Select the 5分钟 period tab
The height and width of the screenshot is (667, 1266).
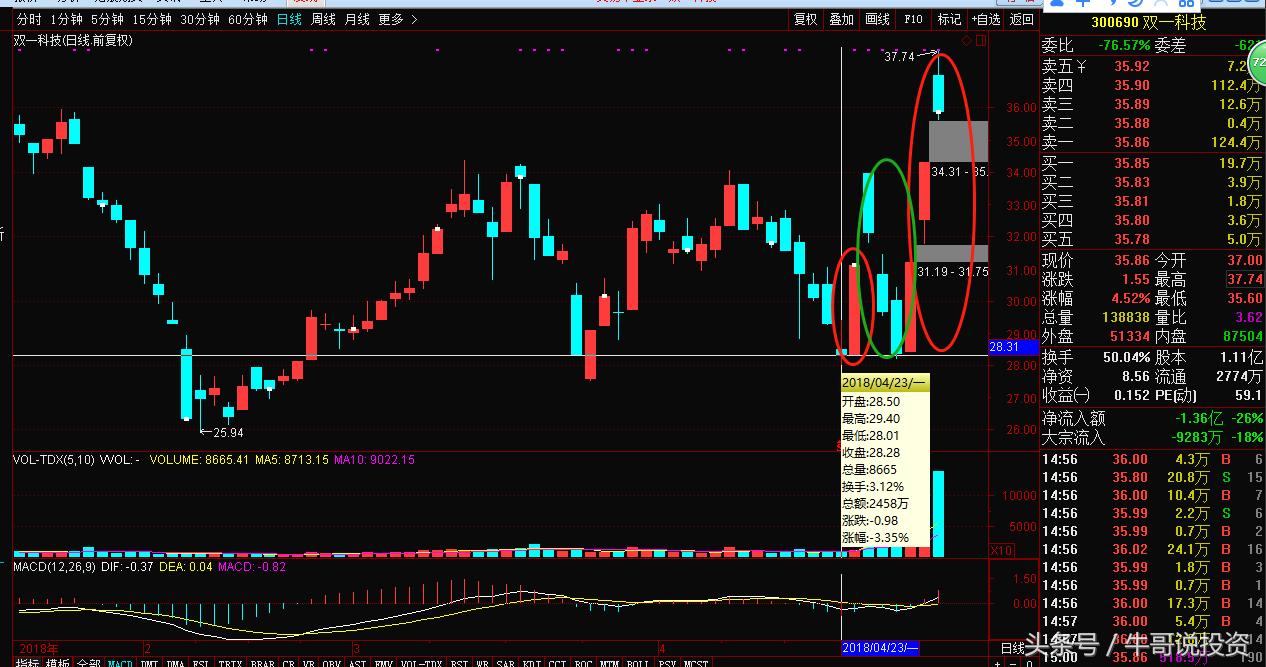click(x=107, y=20)
